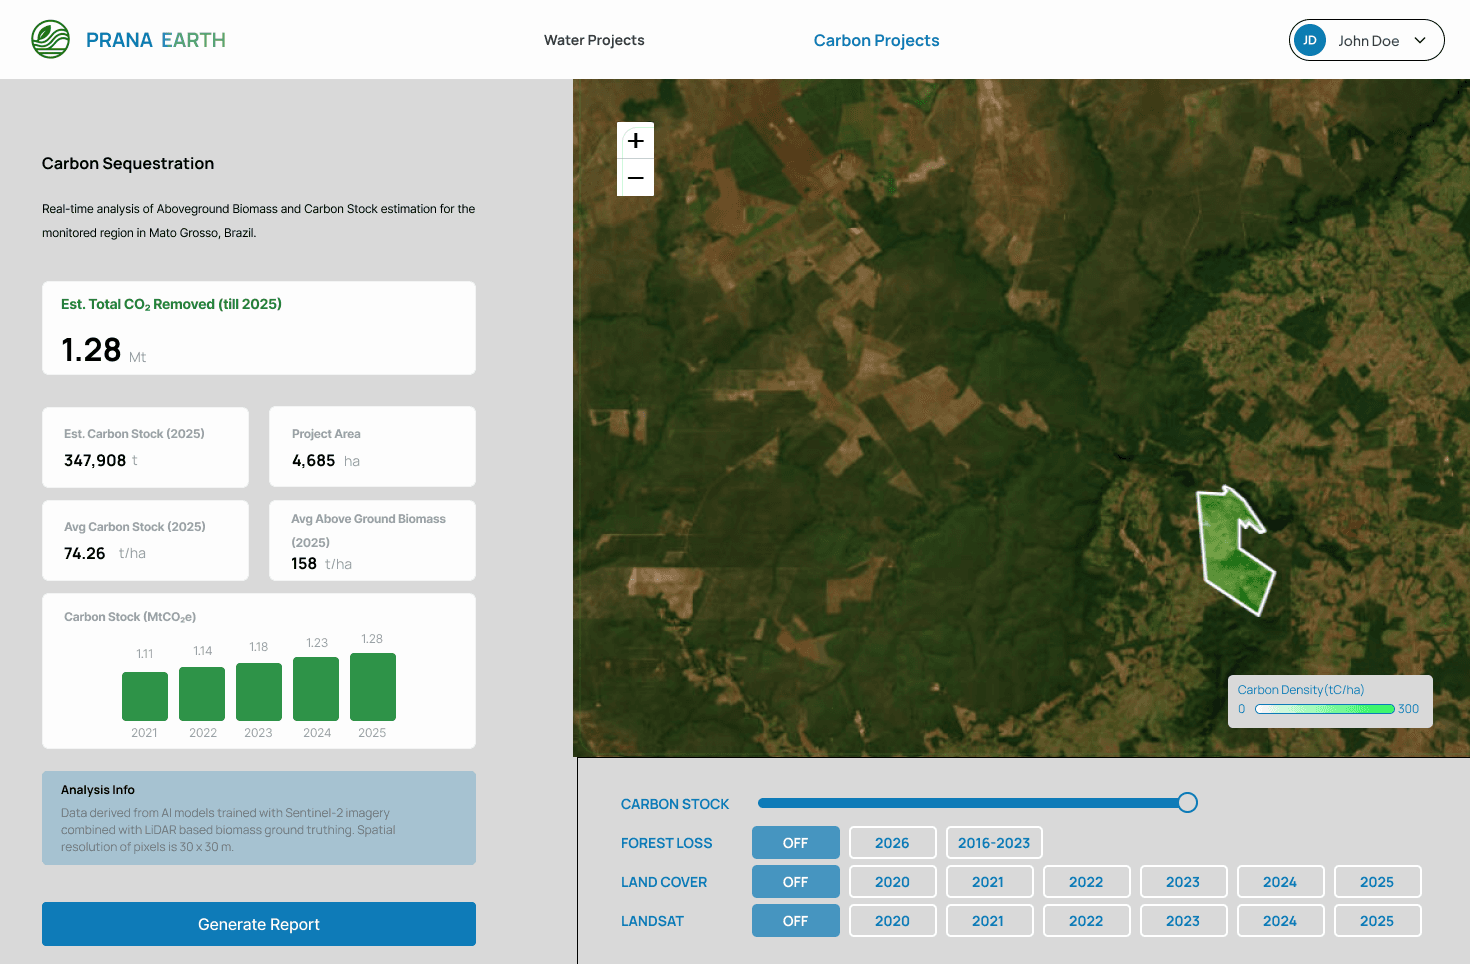The width and height of the screenshot is (1470, 964).
Task: Expand the John Doe account chevron
Action: coord(1420,41)
